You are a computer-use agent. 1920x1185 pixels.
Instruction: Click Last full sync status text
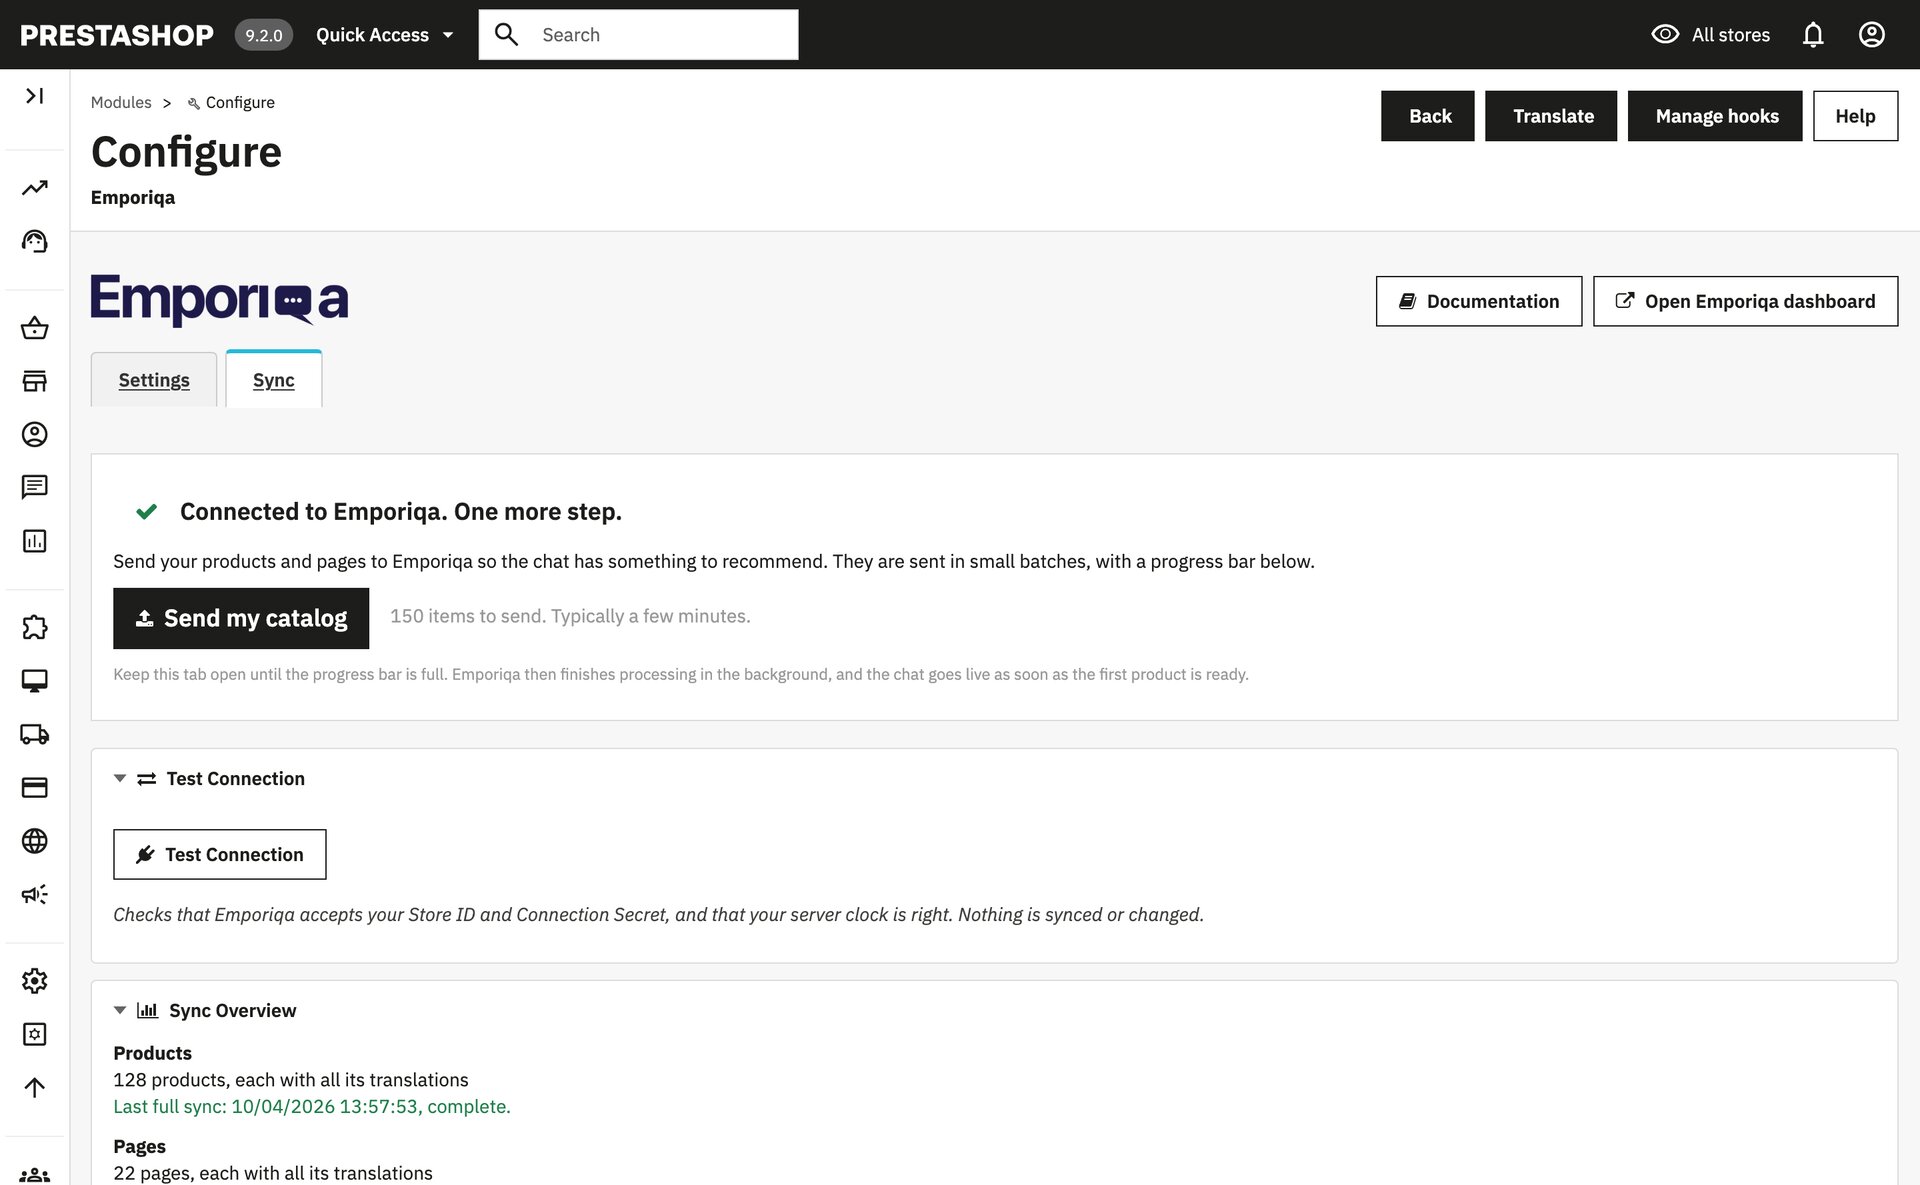[x=312, y=1107]
